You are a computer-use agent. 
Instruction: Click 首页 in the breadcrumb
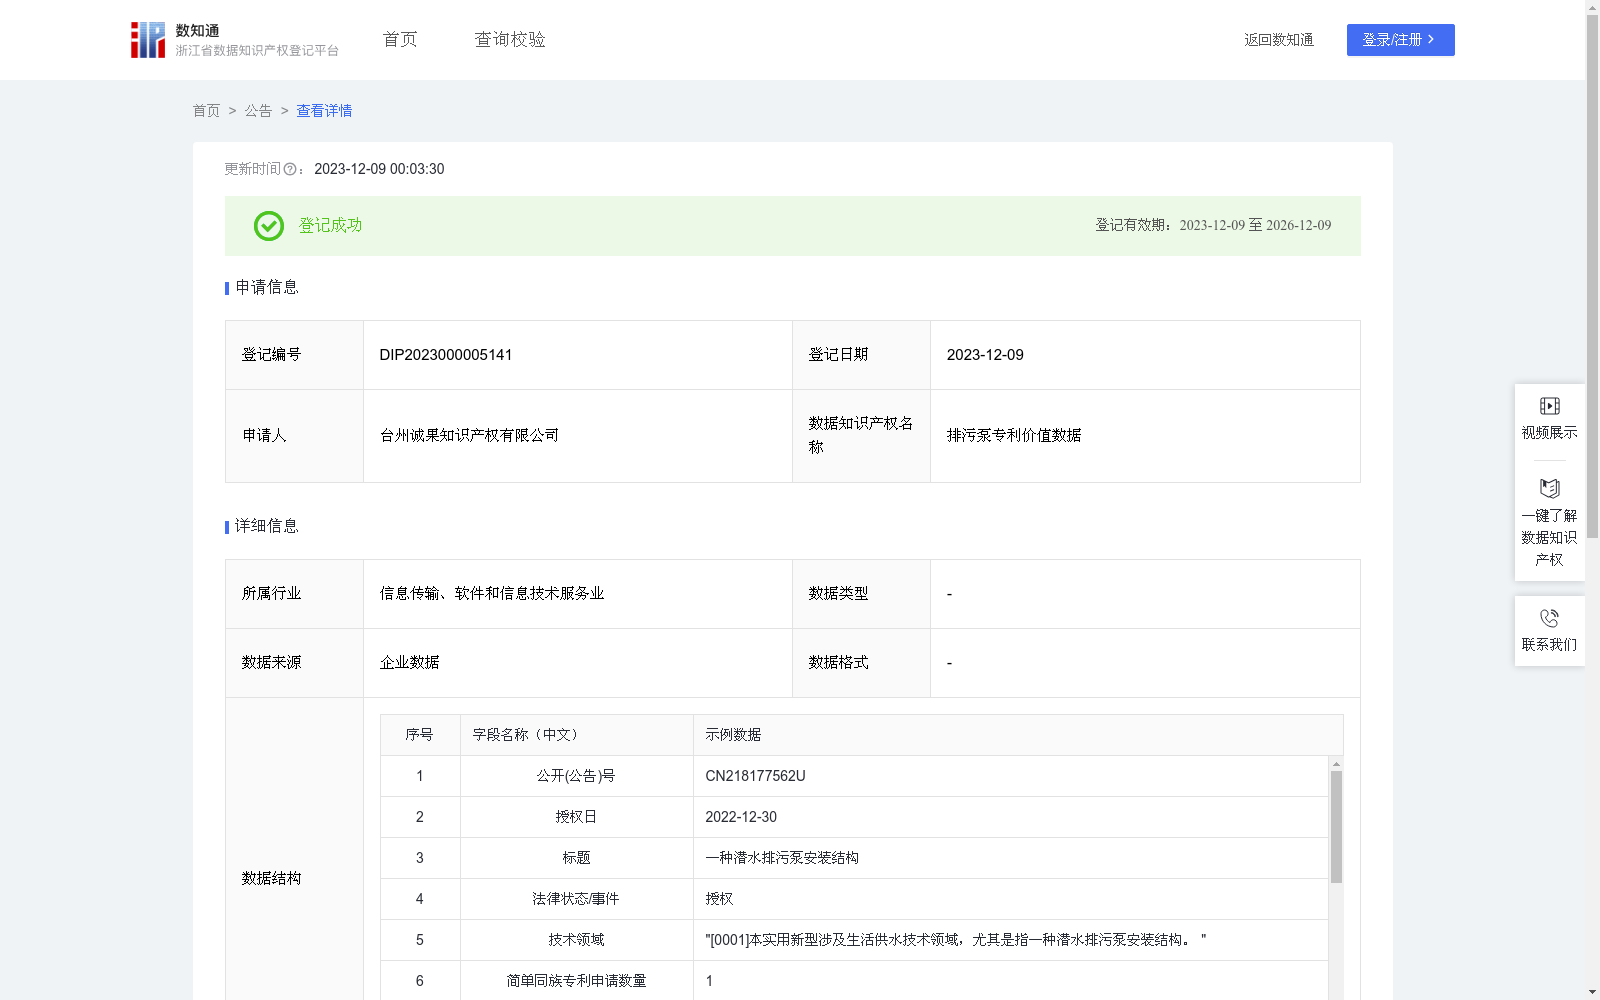click(206, 111)
